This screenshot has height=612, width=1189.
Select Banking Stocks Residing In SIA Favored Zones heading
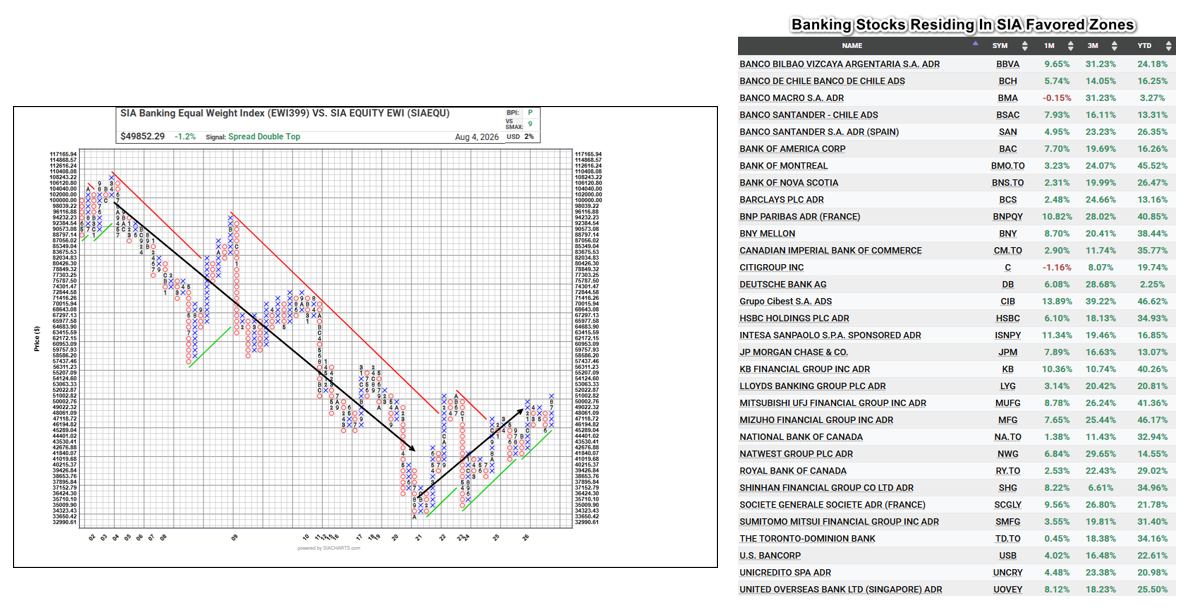click(963, 25)
